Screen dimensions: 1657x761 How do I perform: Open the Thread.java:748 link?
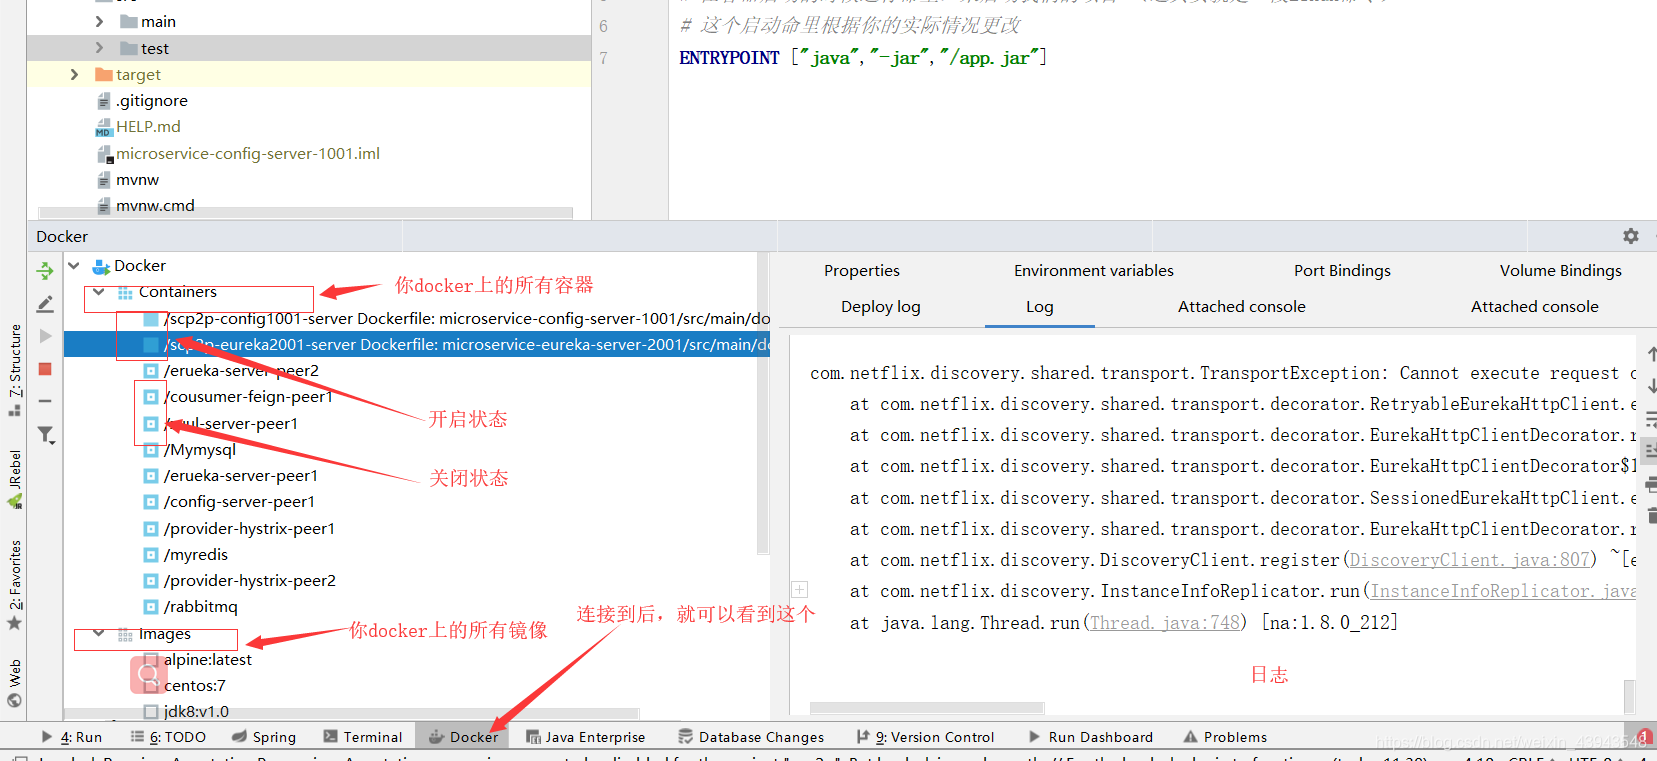[x=1165, y=623]
